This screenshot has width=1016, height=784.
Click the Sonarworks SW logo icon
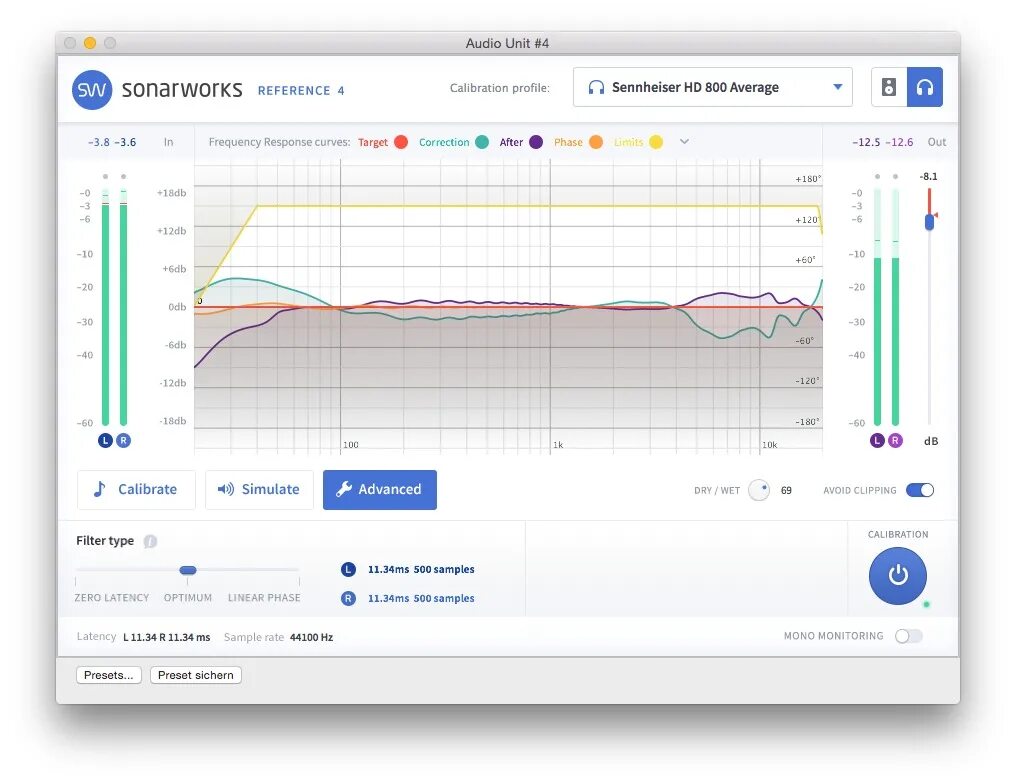(91, 89)
